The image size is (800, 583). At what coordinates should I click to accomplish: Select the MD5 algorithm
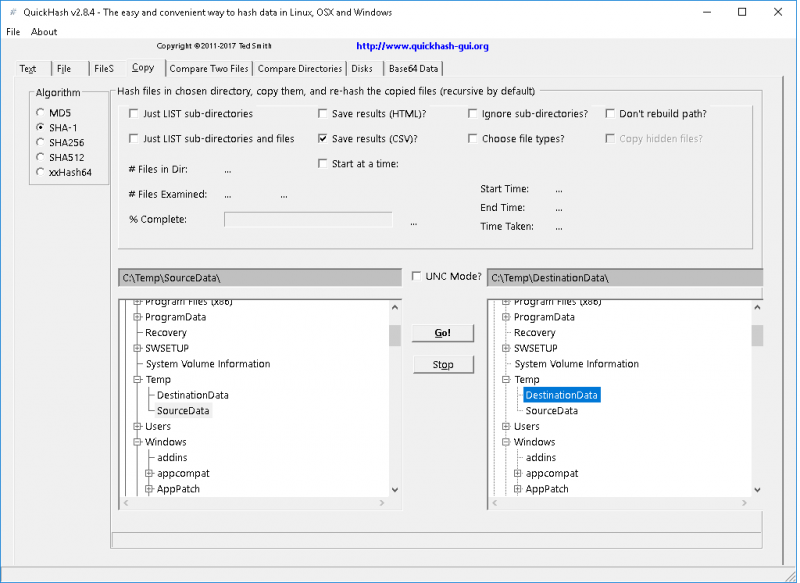pos(39,113)
